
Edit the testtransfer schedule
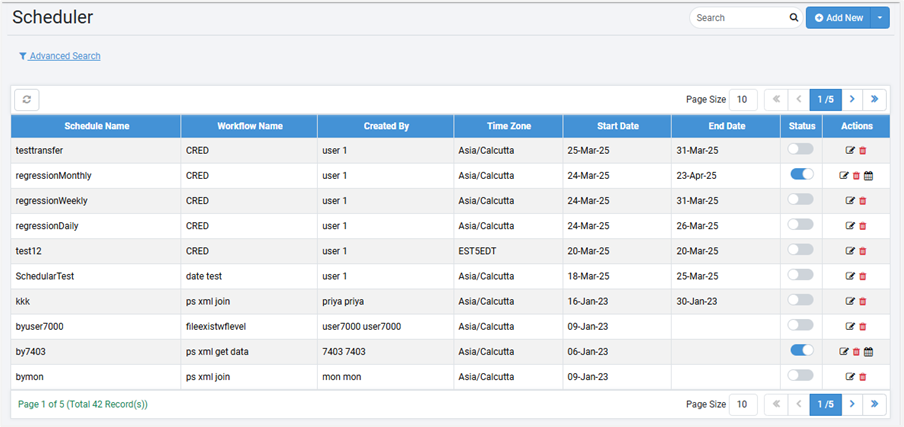pos(850,151)
